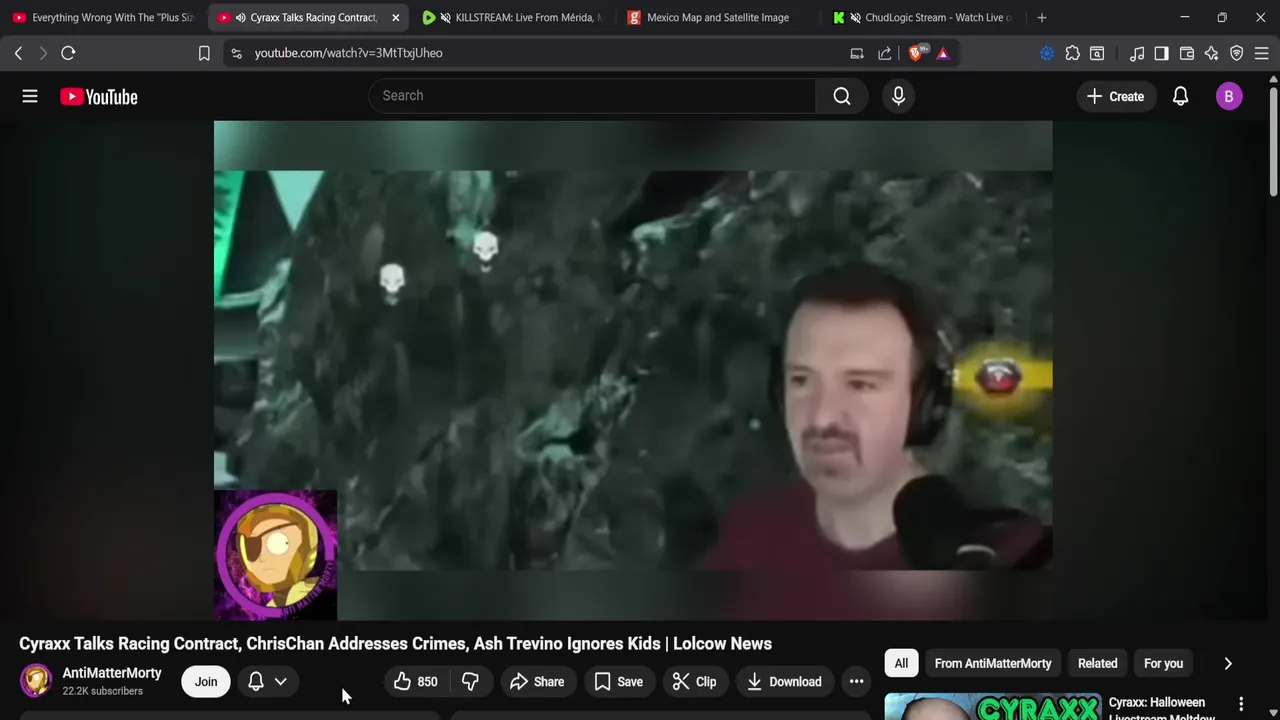Click the video player to pause
This screenshot has width=1280, height=720.
coord(633,370)
